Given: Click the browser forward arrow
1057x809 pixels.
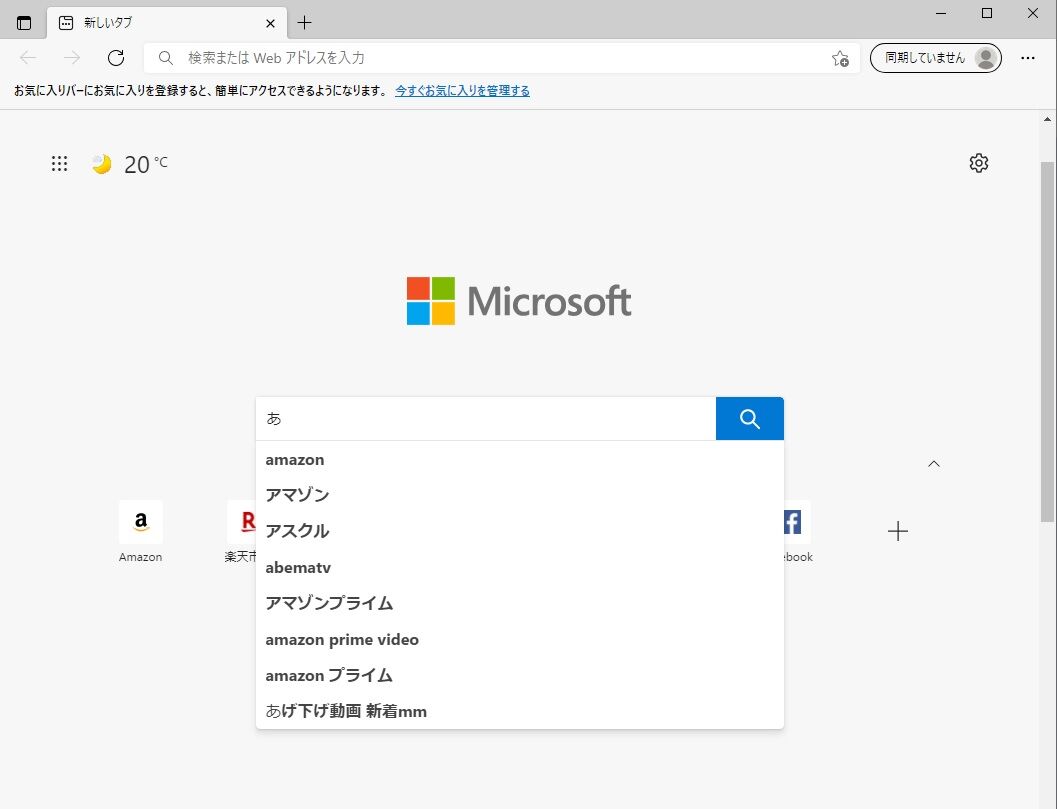Looking at the screenshot, I should pyautogui.click(x=71, y=58).
